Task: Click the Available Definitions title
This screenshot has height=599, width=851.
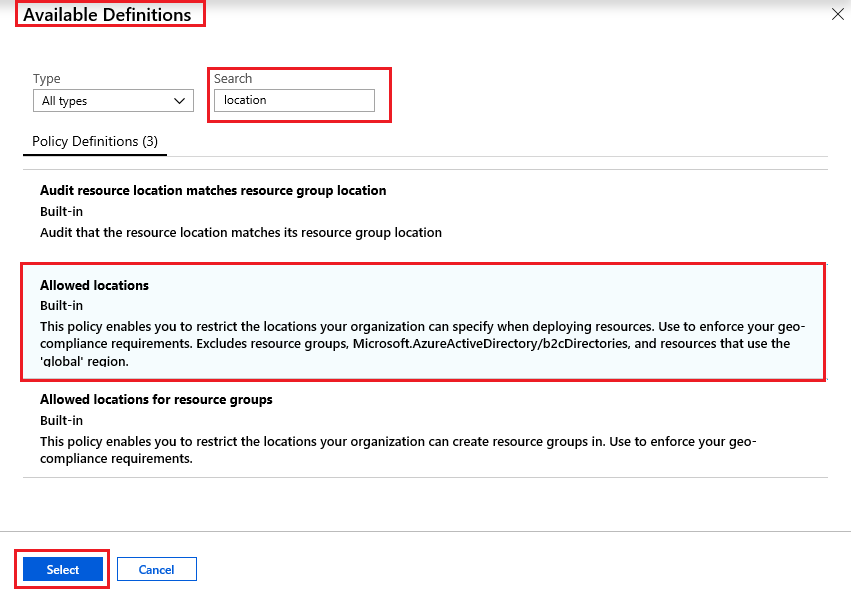Action: [x=110, y=14]
